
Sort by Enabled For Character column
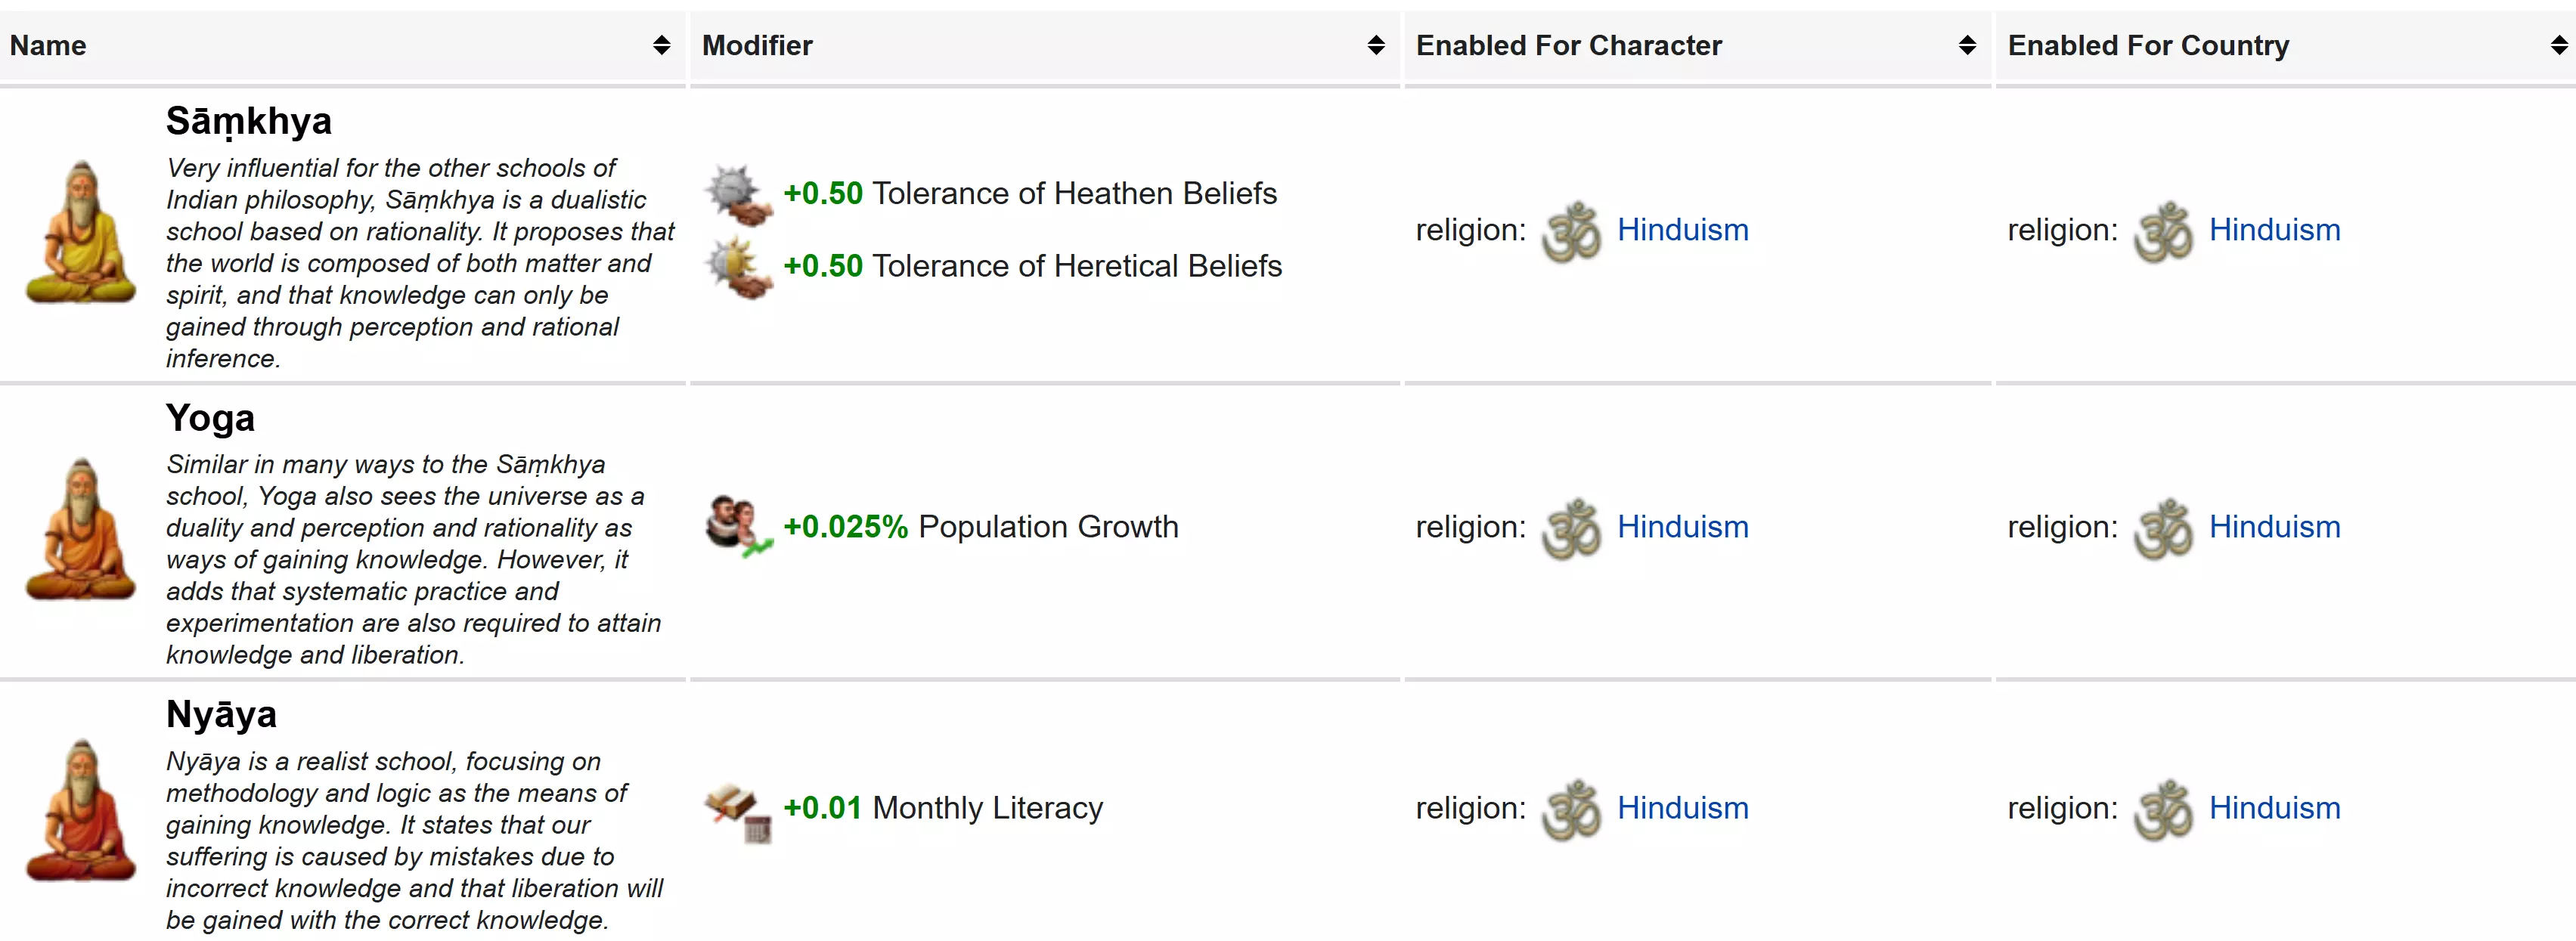[1966, 45]
